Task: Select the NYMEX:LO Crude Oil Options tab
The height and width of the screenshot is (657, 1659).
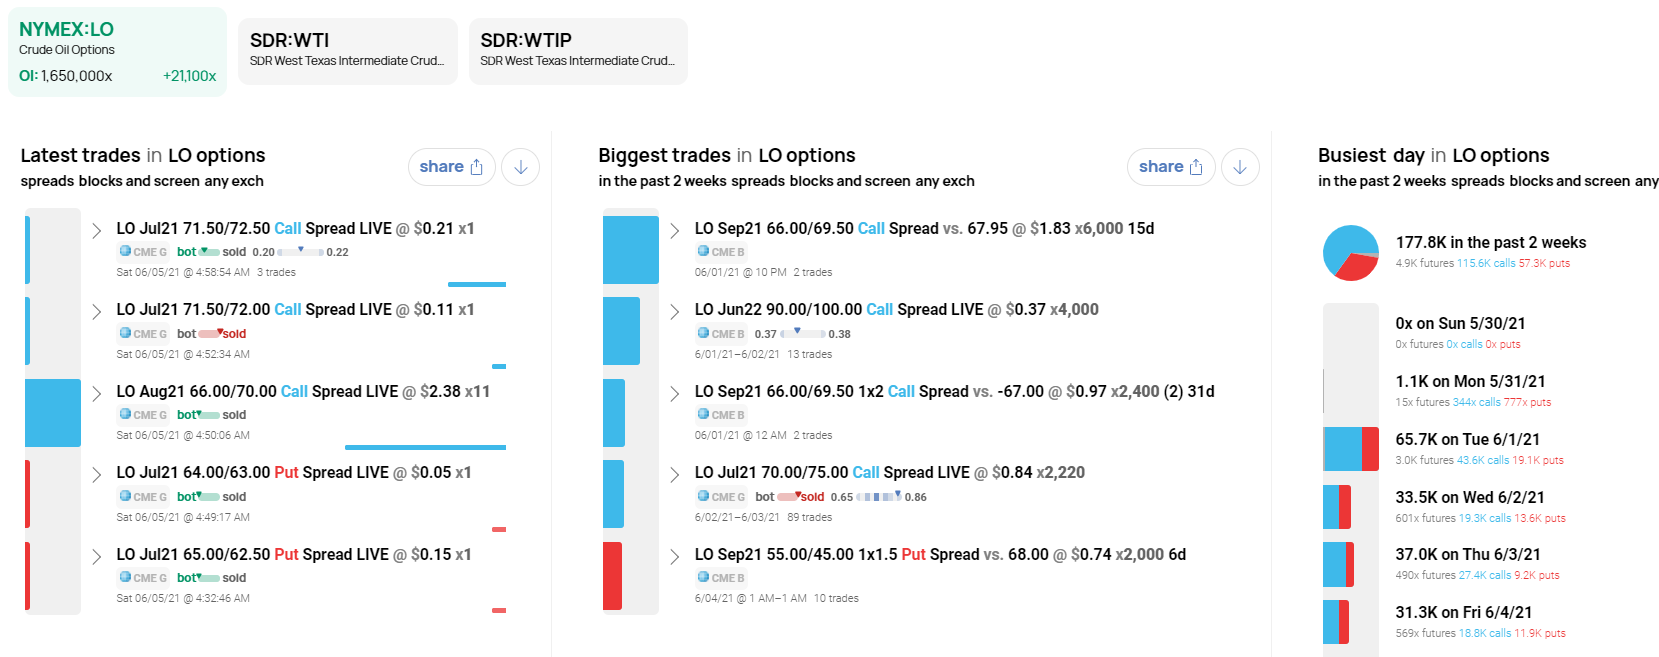Action: tap(117, 52)
